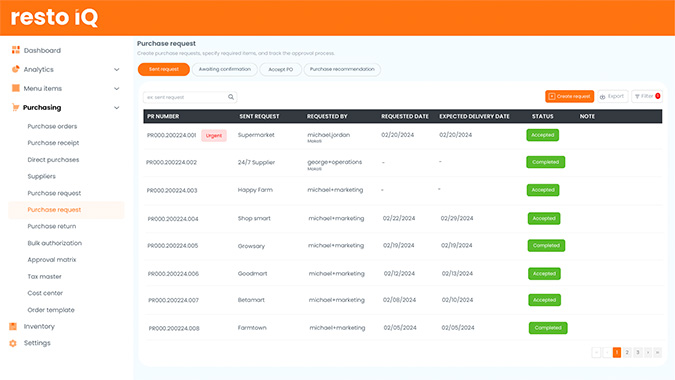Open the Purchase recommendation tab
Image resolution: width=675 pixels, height=380 pixels.
(x=342, y=69)
